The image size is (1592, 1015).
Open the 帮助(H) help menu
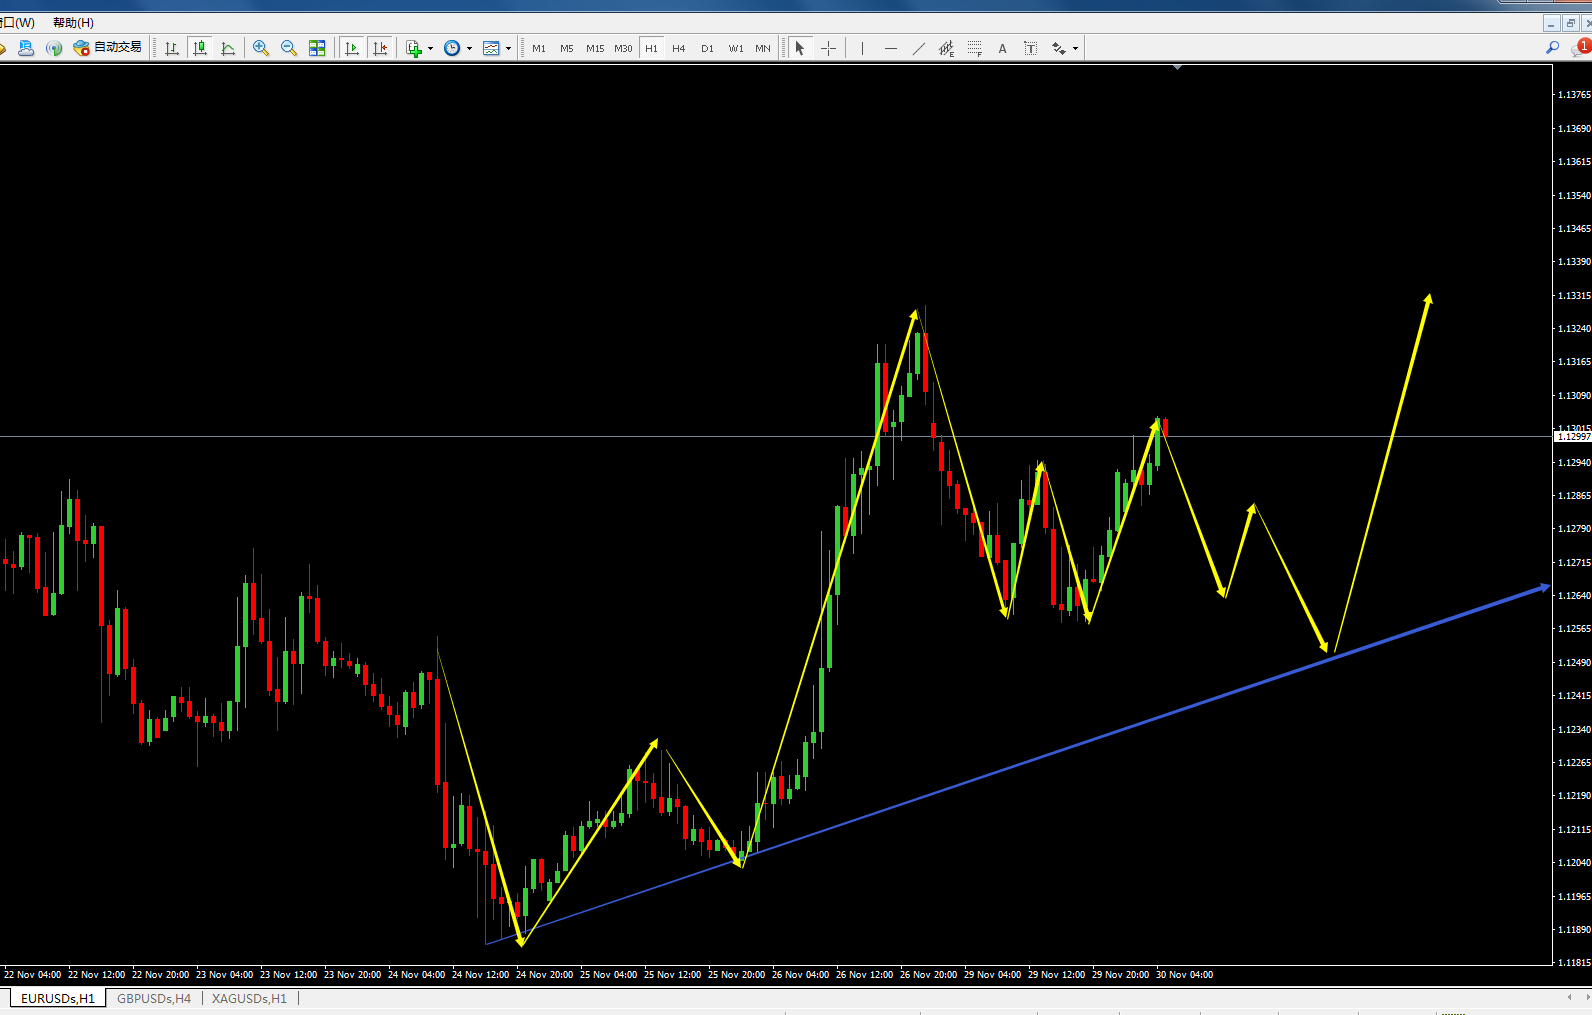[x=73, y=23]
